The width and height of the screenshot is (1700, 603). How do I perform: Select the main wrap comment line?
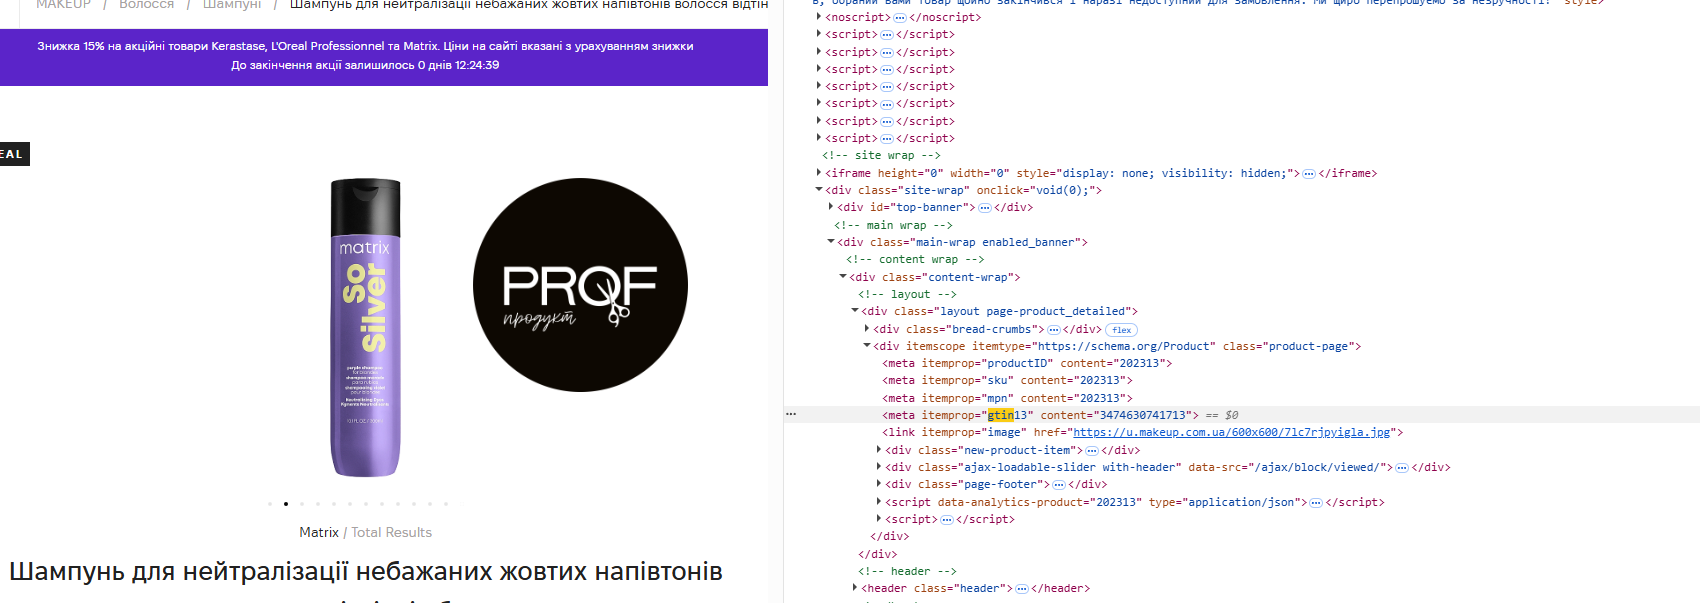[893, 225]
